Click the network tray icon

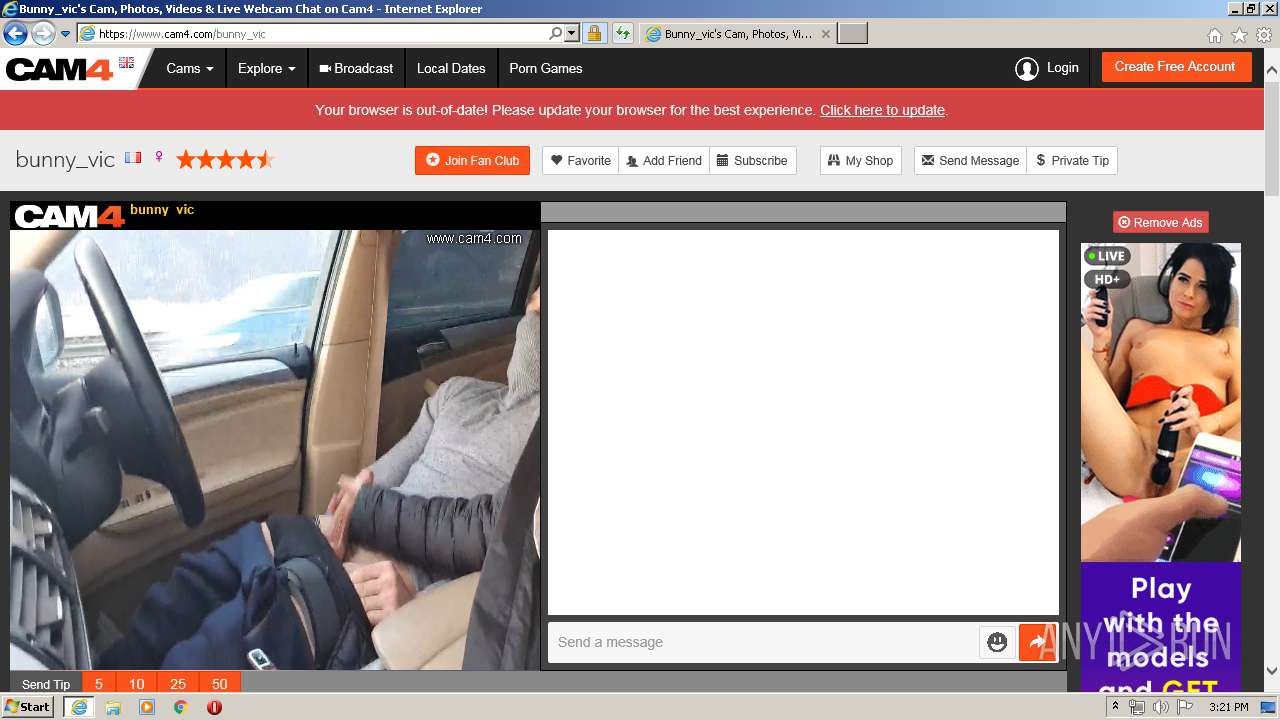[x=1137, y=707]
